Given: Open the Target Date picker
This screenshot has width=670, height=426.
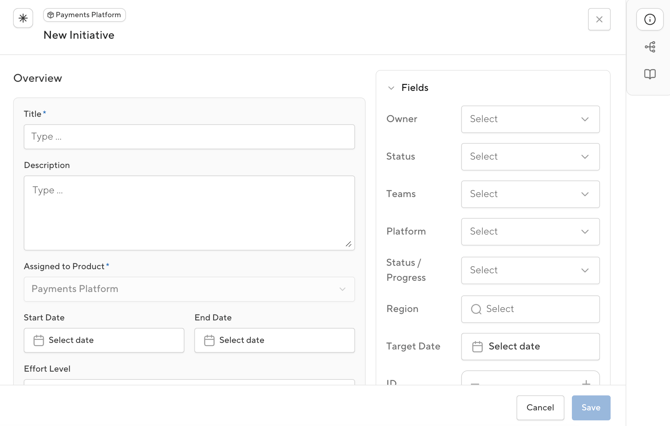Looking at the screenshot, I should [x=530, y=347].
